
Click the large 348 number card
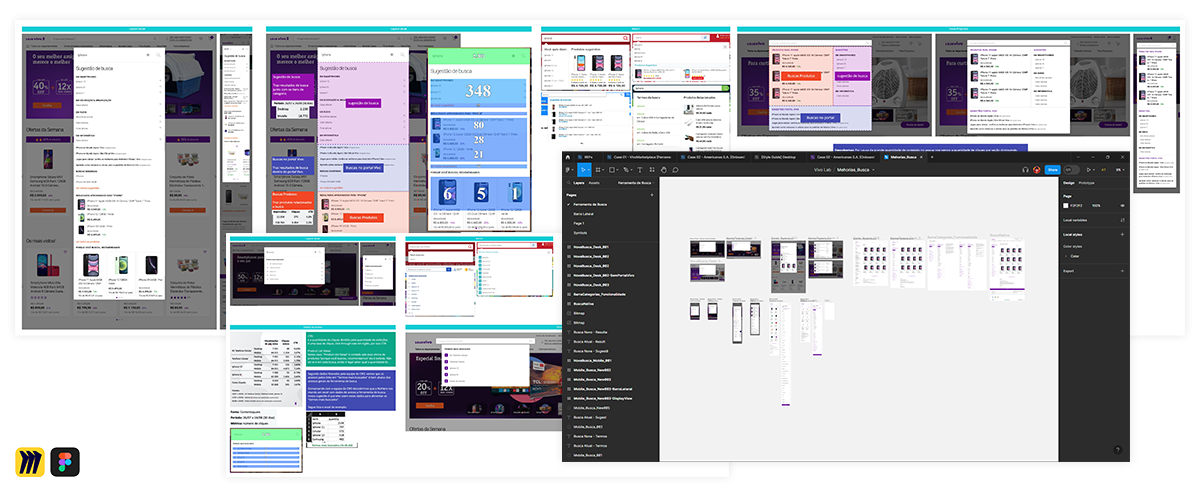pos(478,91)
